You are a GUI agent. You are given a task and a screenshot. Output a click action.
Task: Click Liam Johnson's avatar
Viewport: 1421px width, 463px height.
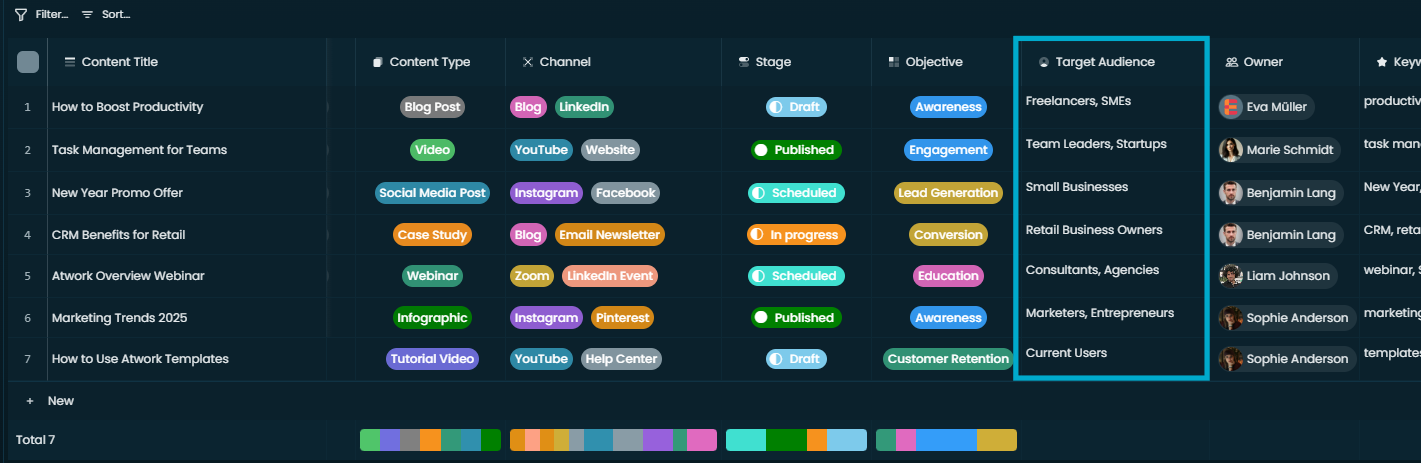(1231, 276)
